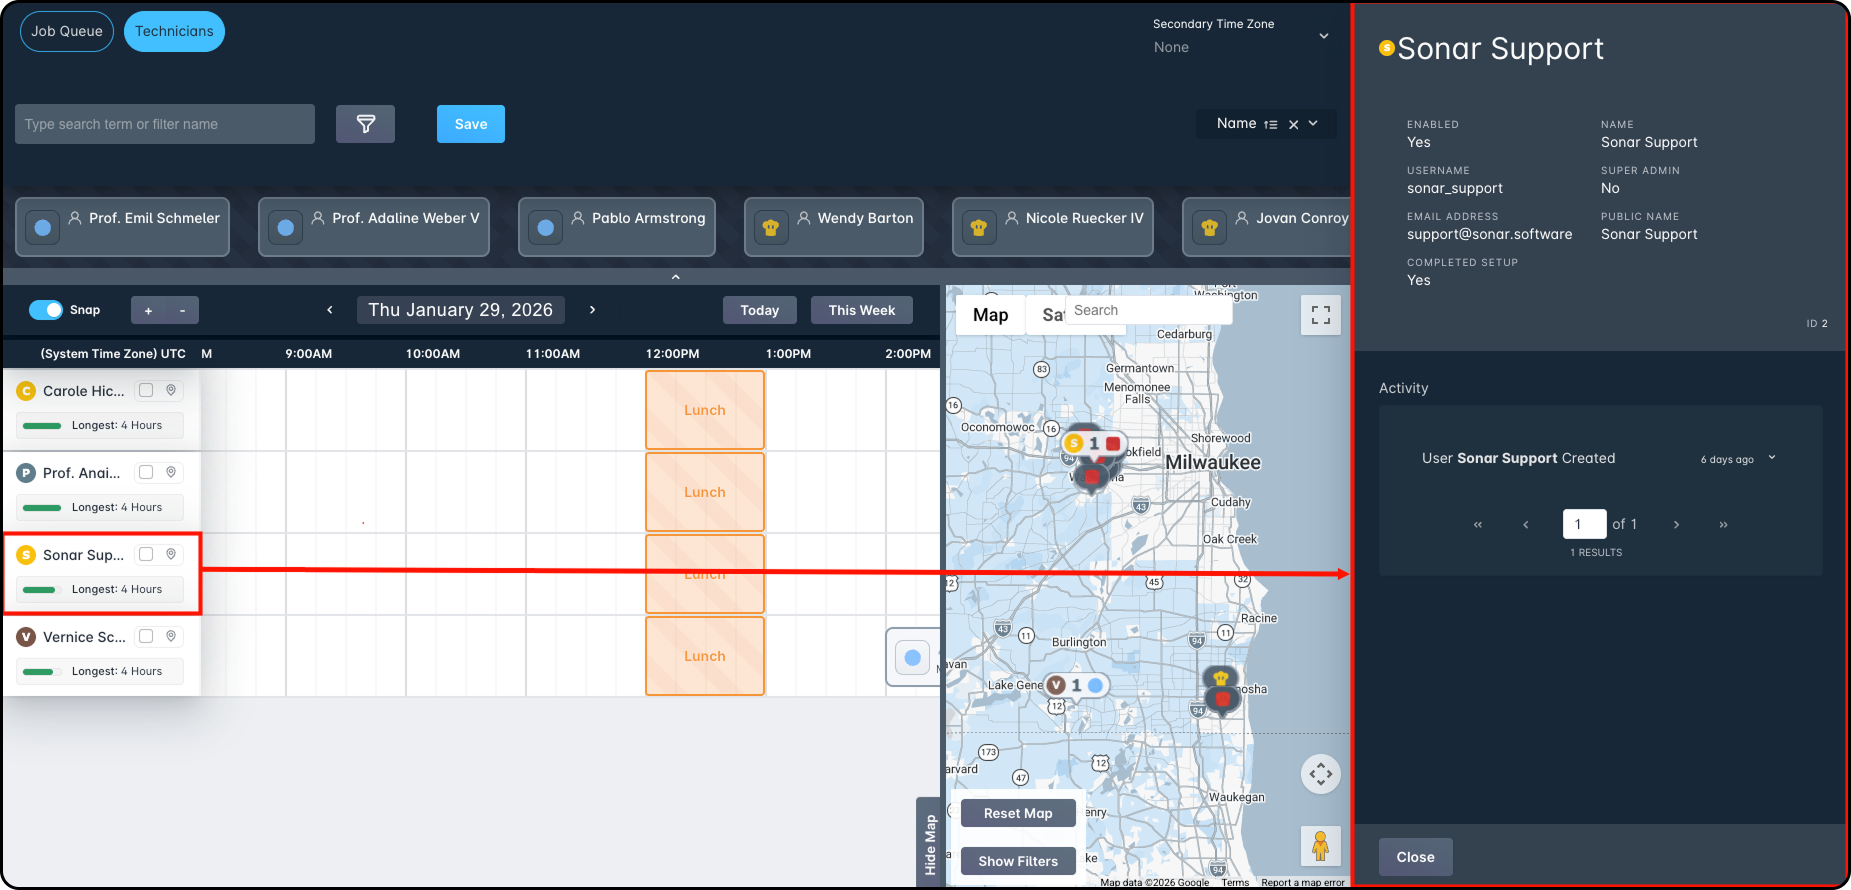
Task: Check the checkbox for Vernice Sc...
Action: (x=146, y=636)
